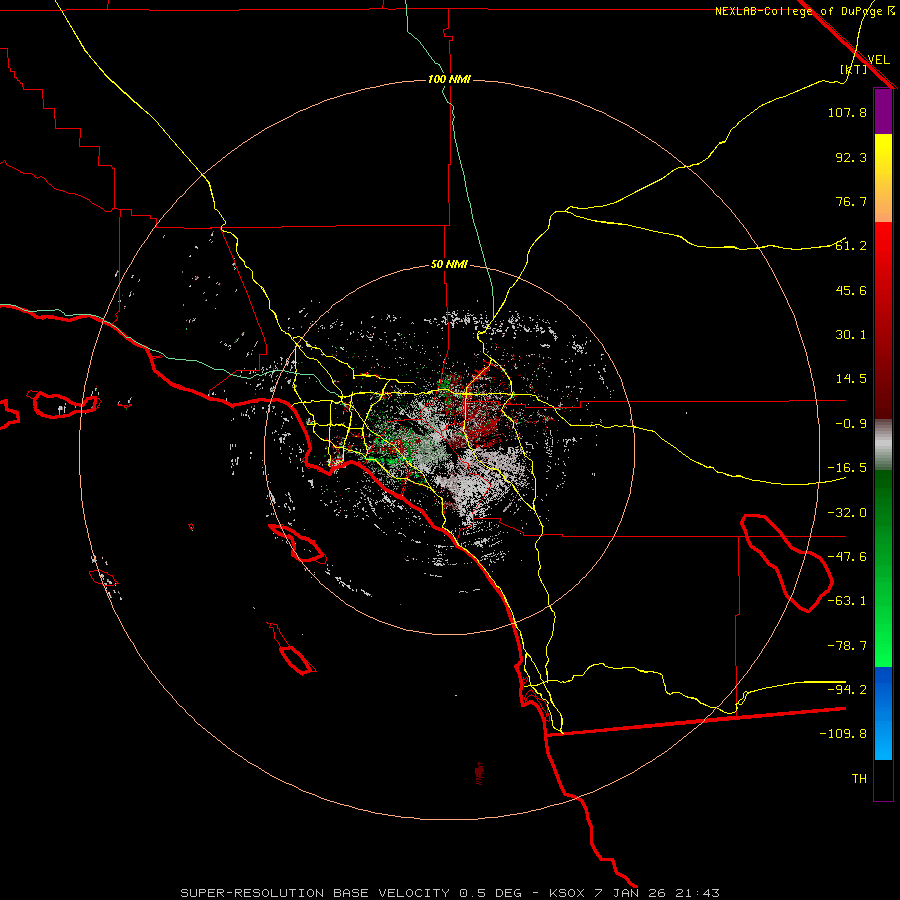Select the -0.9 scale value
900x900 pixels.
(851, 424)
